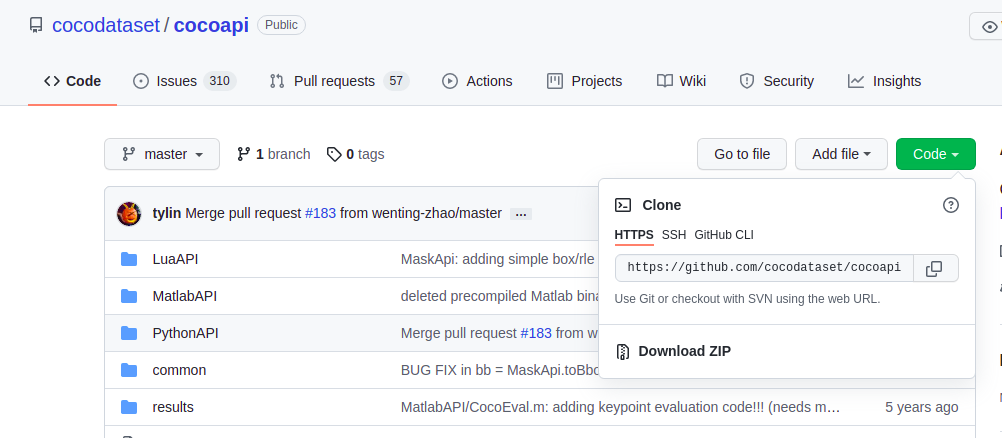Viewport: 1002px width, 438px height.
Task: Open the PythonAPI folder link
Action: tap(185, 333)
